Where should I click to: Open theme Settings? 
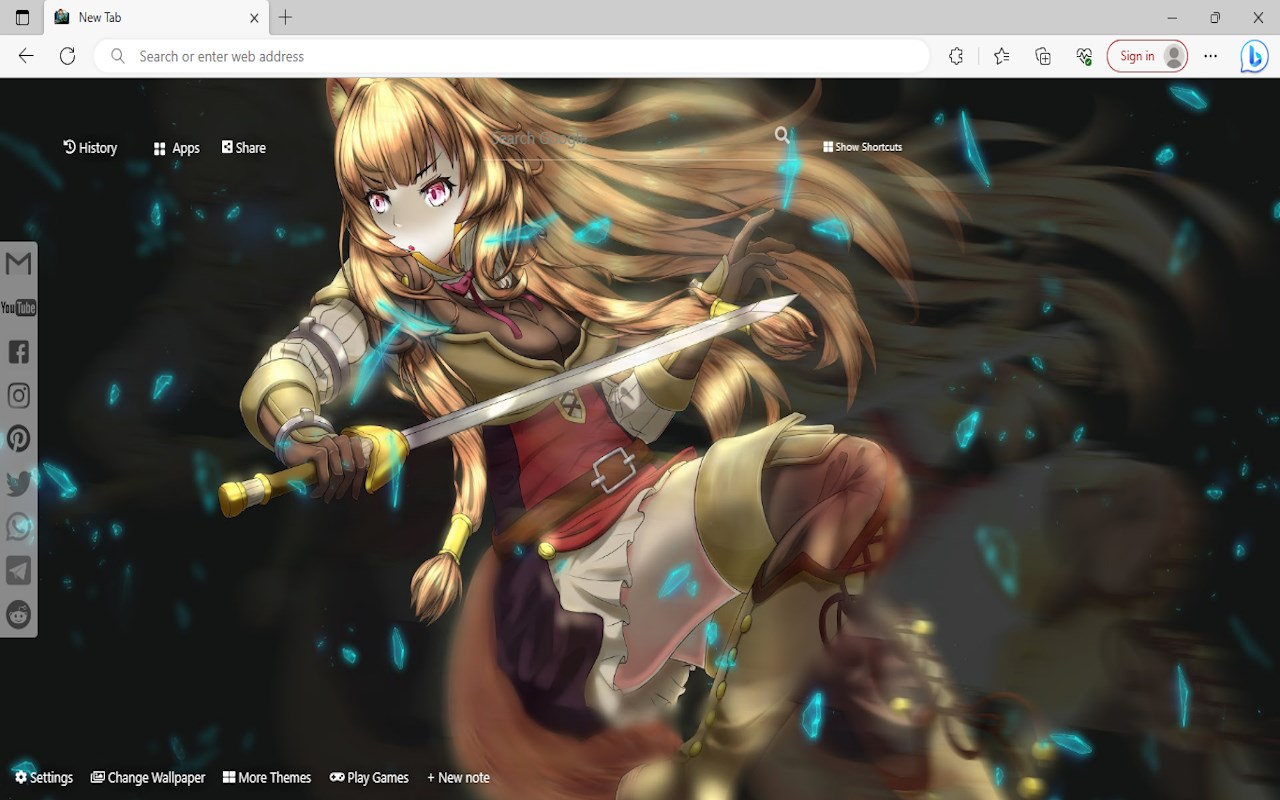coord(44,777)
